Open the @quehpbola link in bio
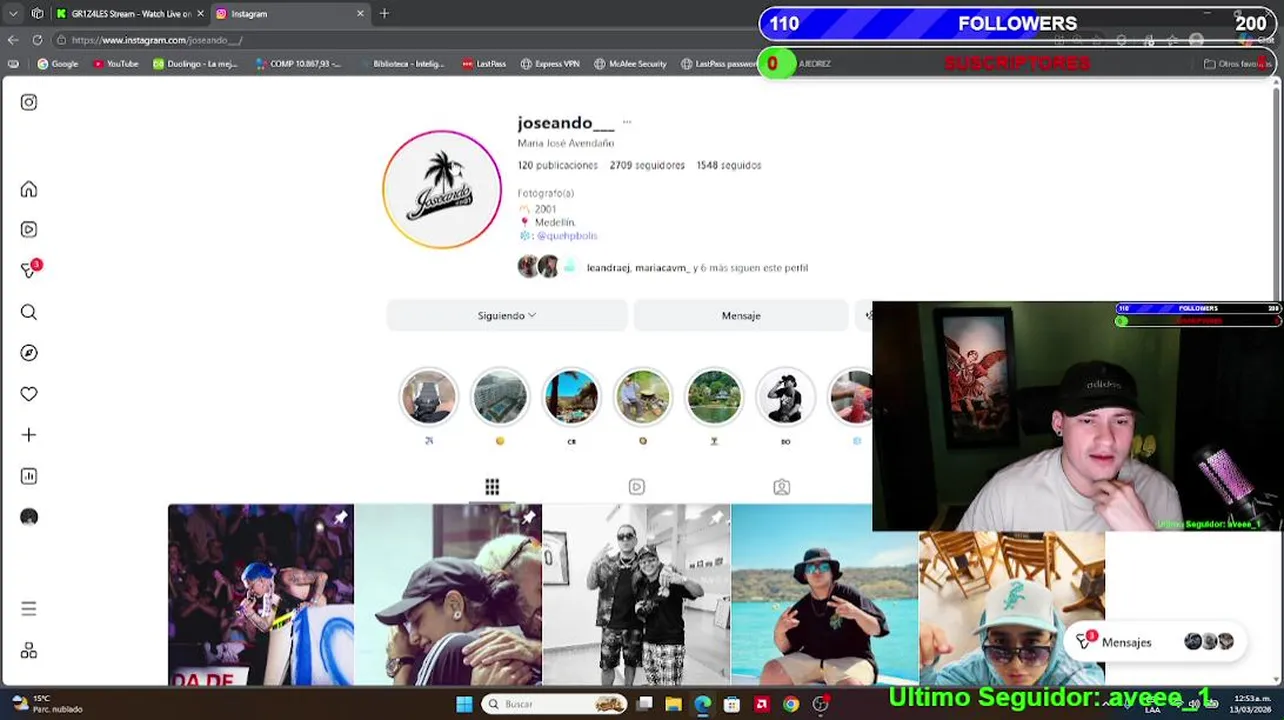This screenshot has height=720, width=1284. point(566,236)
